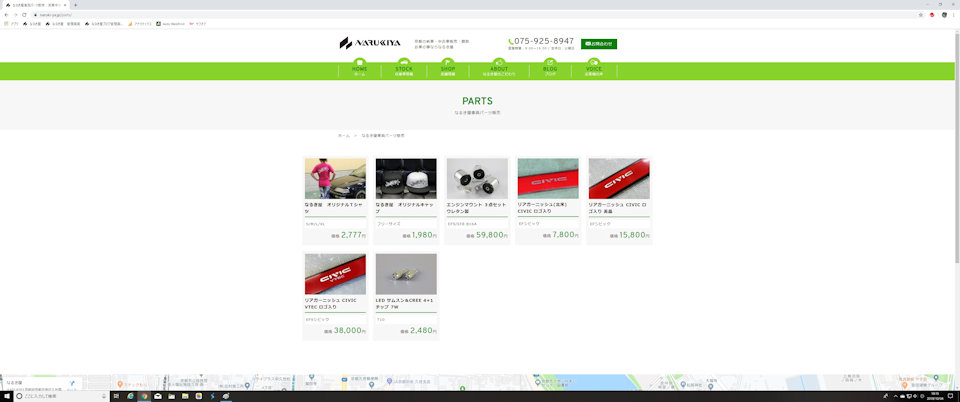Open the LED chip bulb product image

click(x=406, y=274)
